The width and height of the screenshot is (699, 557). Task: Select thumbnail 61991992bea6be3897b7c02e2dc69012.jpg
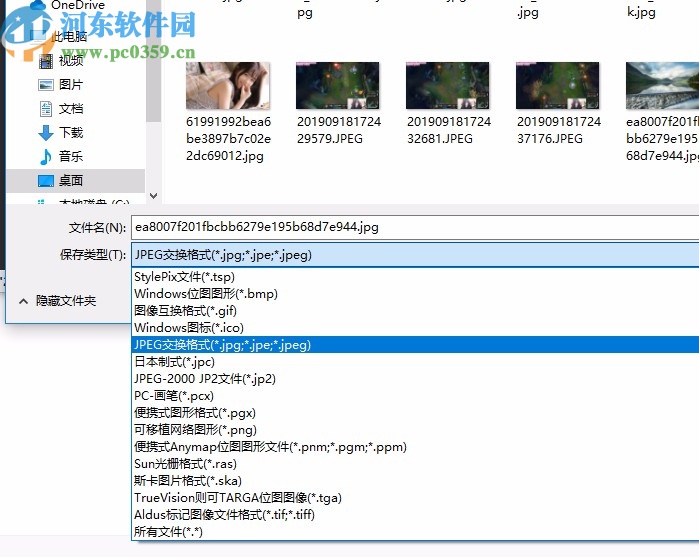point(228,86)
